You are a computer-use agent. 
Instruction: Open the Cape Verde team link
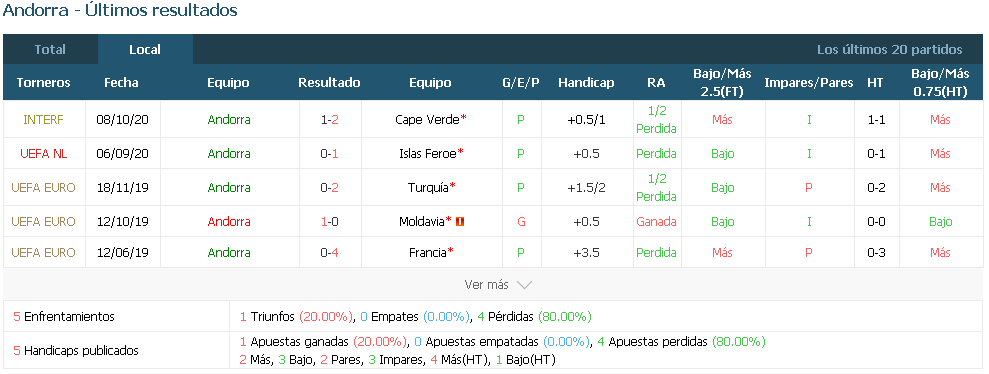pyautogui.click(x=426, y=119)
